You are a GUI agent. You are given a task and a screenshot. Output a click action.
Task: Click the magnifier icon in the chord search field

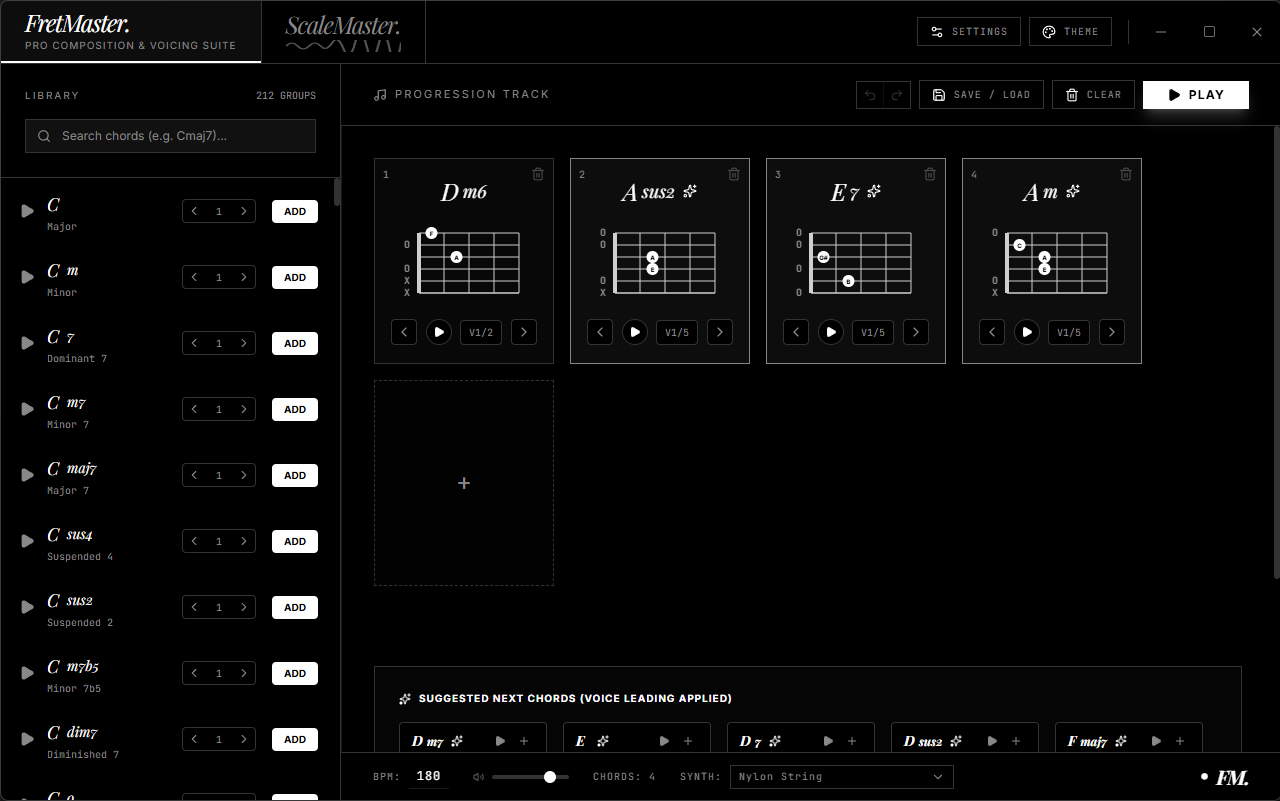43,135
